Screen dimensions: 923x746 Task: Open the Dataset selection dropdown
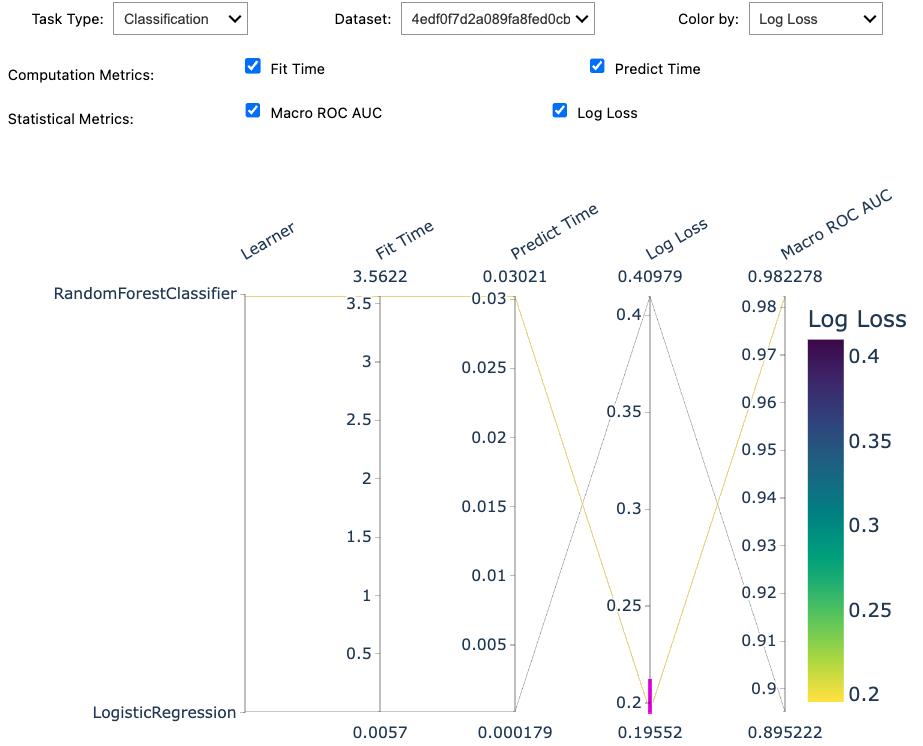point(497,18)
